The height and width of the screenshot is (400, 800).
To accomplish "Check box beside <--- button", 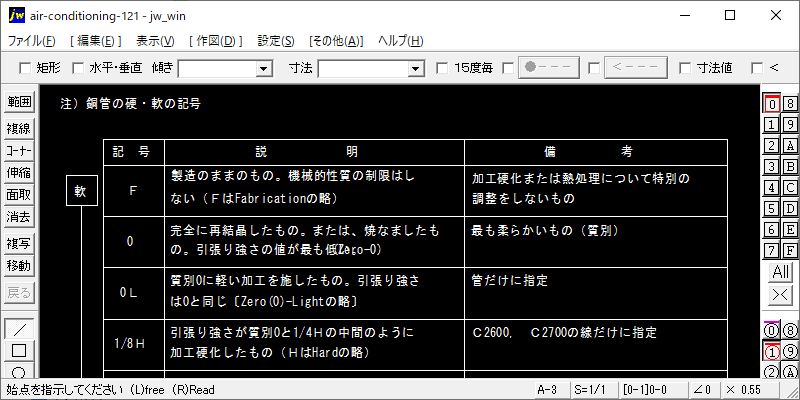I will [594, 68].
